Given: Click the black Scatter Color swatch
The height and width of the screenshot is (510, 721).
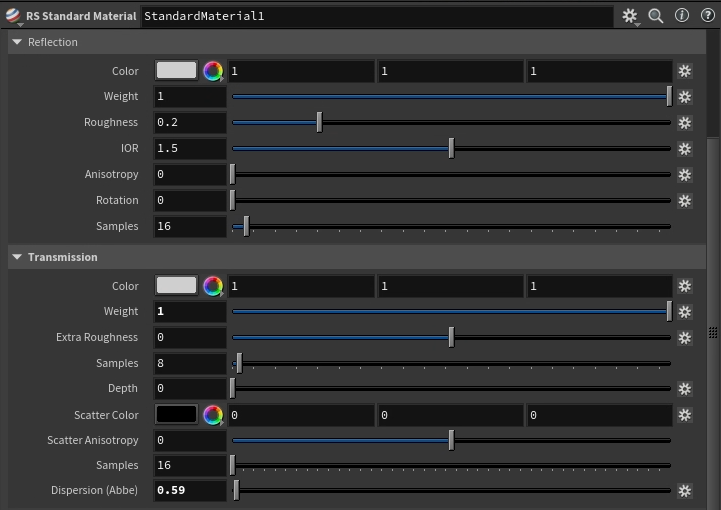Looking at the screenshot, I should pos(176,415).
